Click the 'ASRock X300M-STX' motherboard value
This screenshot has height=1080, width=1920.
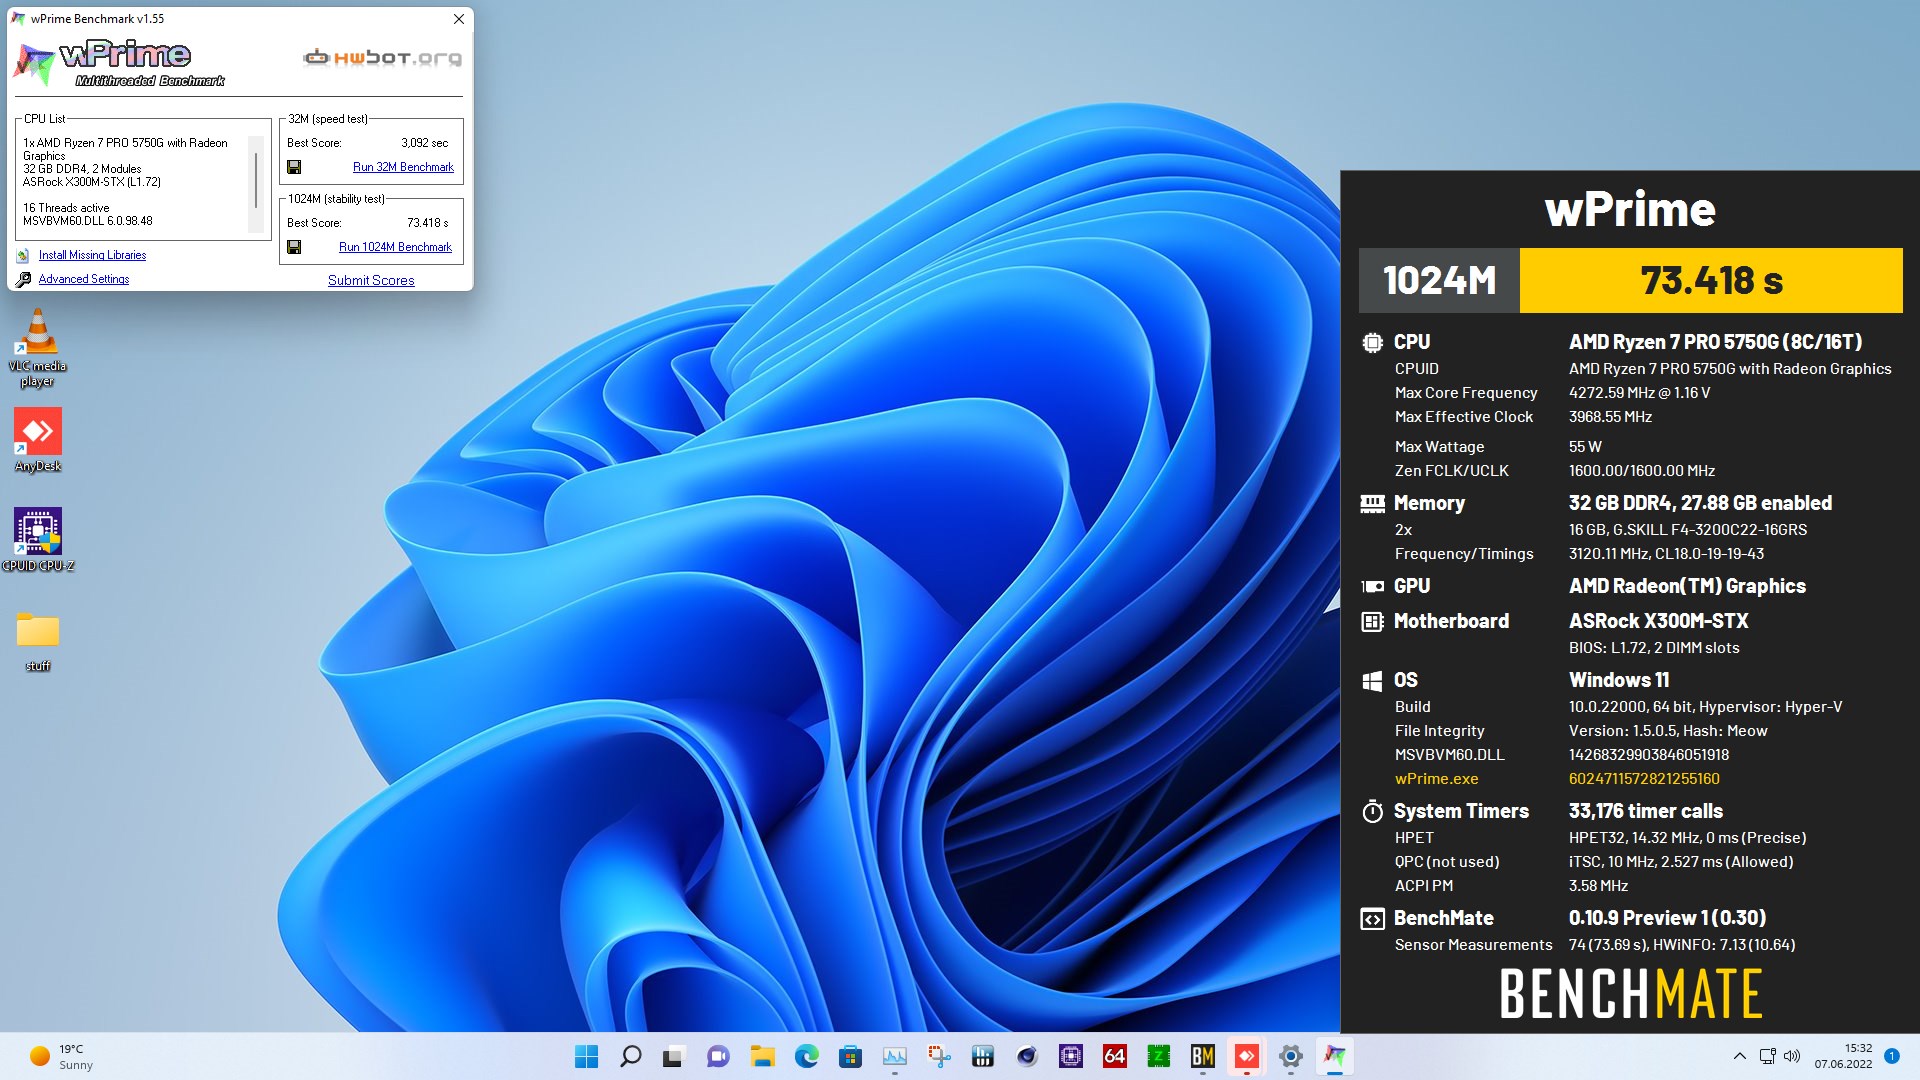[x=1658, y=621]
